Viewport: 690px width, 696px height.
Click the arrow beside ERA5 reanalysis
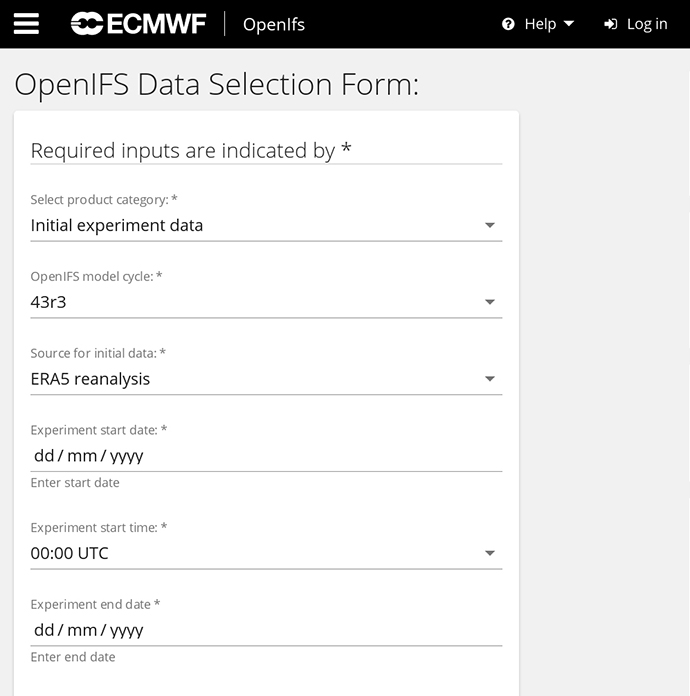[x=490, y=379]
